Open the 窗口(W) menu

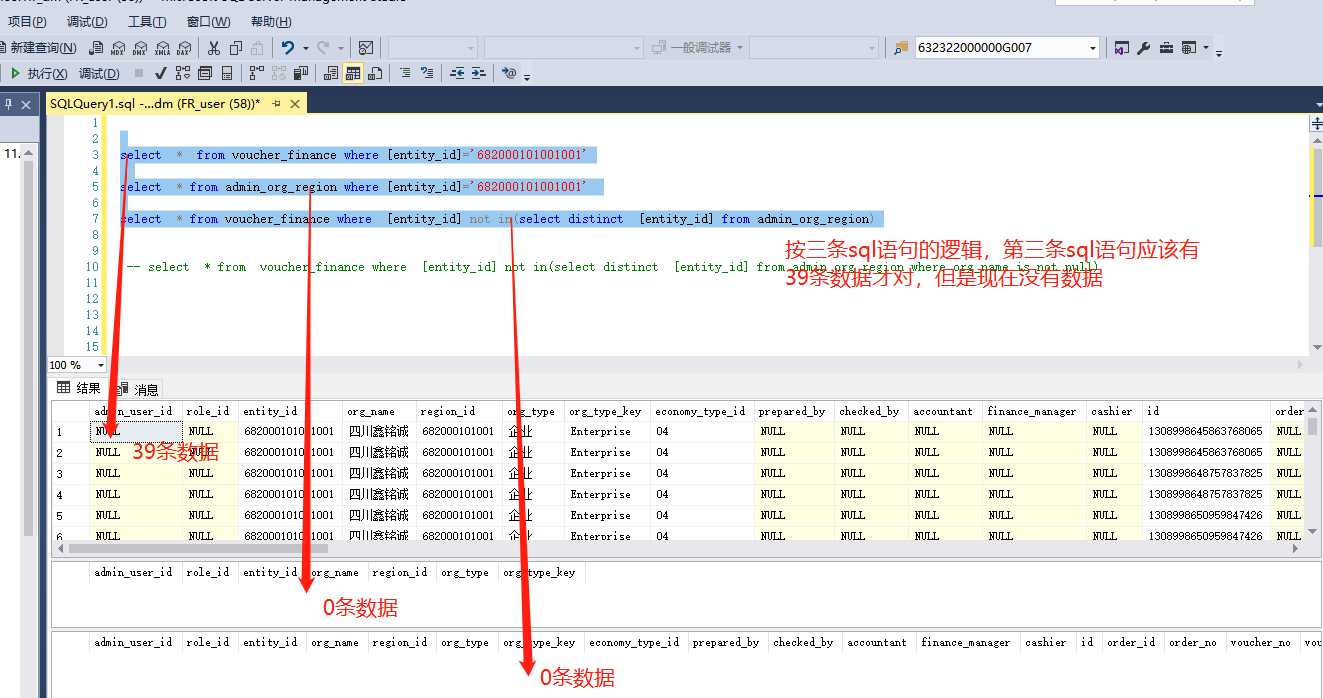click(208, 22)
